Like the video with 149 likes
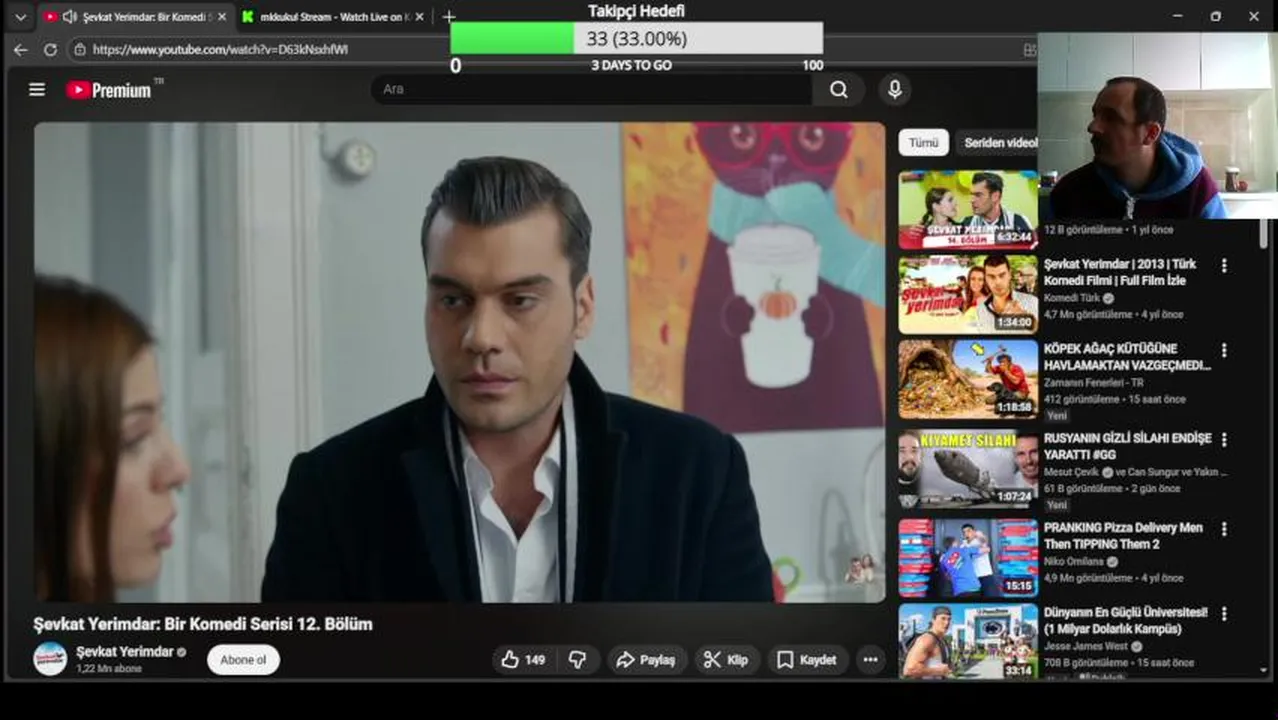The width and height of the screenshot is (1278, 720). pos(523,660)
